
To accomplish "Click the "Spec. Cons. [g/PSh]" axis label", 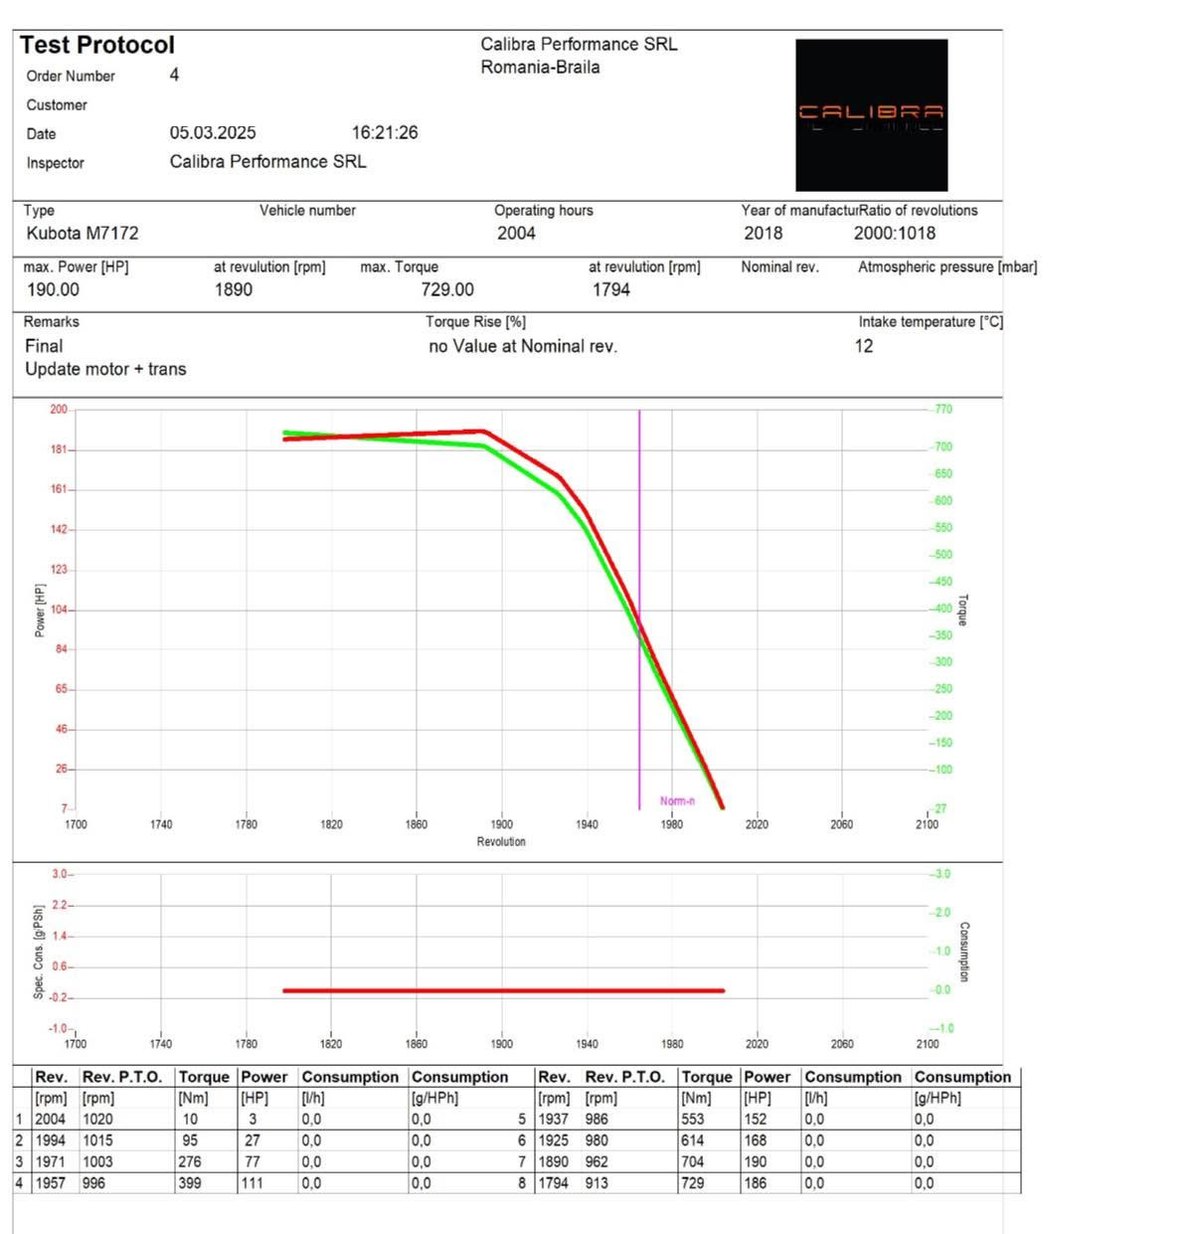I will 39,952.
